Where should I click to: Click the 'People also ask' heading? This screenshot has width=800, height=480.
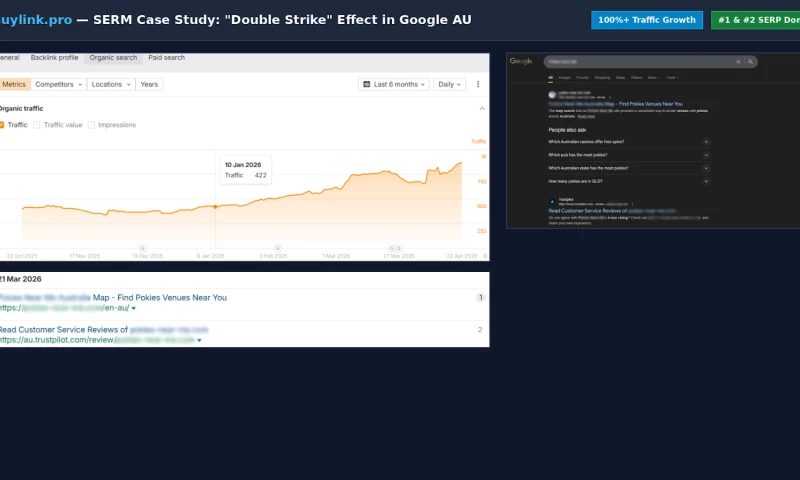[x=567, y=130]
